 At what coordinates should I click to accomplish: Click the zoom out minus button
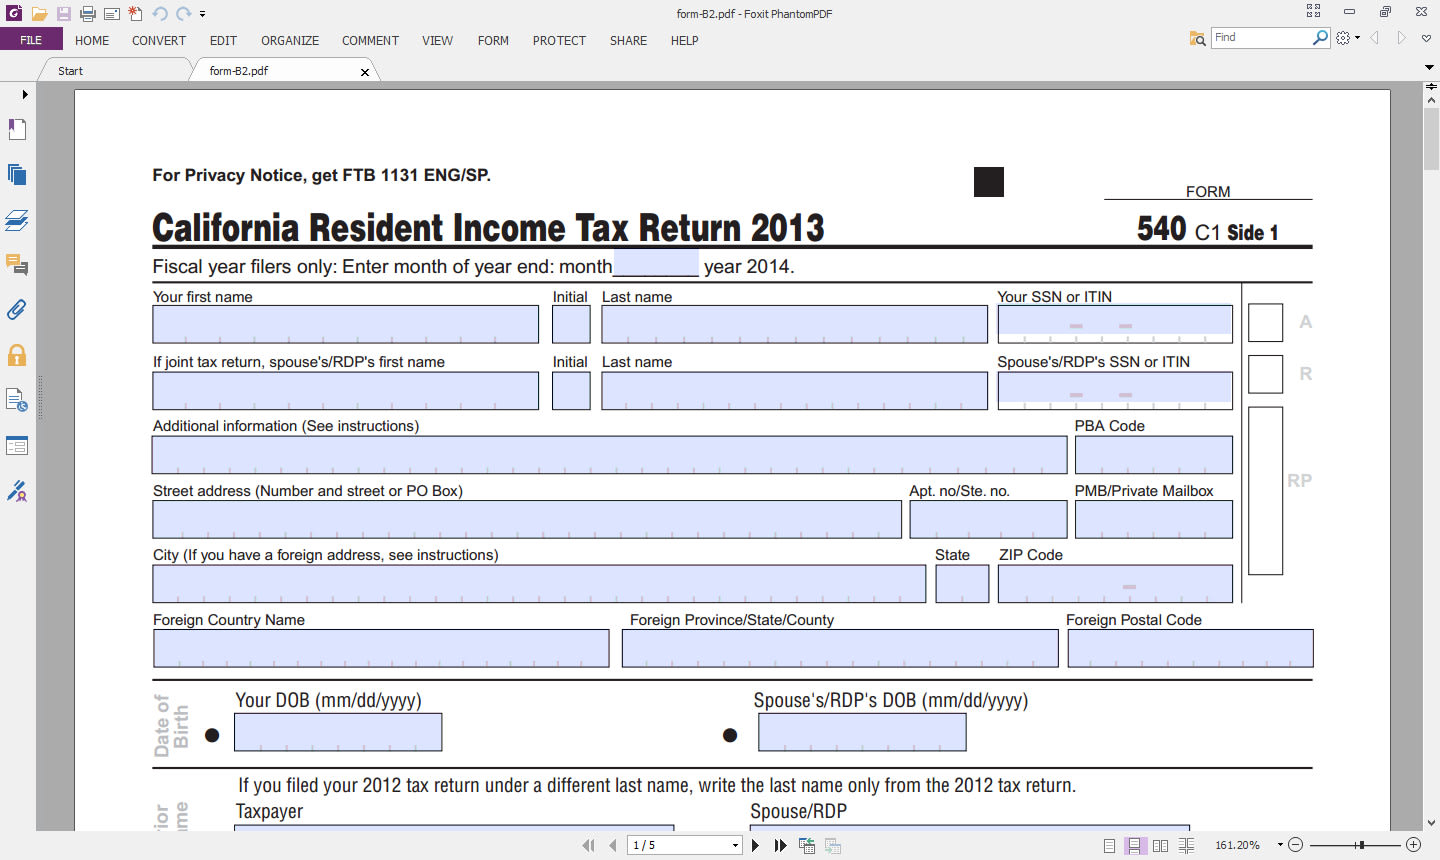coord(1296,846)
